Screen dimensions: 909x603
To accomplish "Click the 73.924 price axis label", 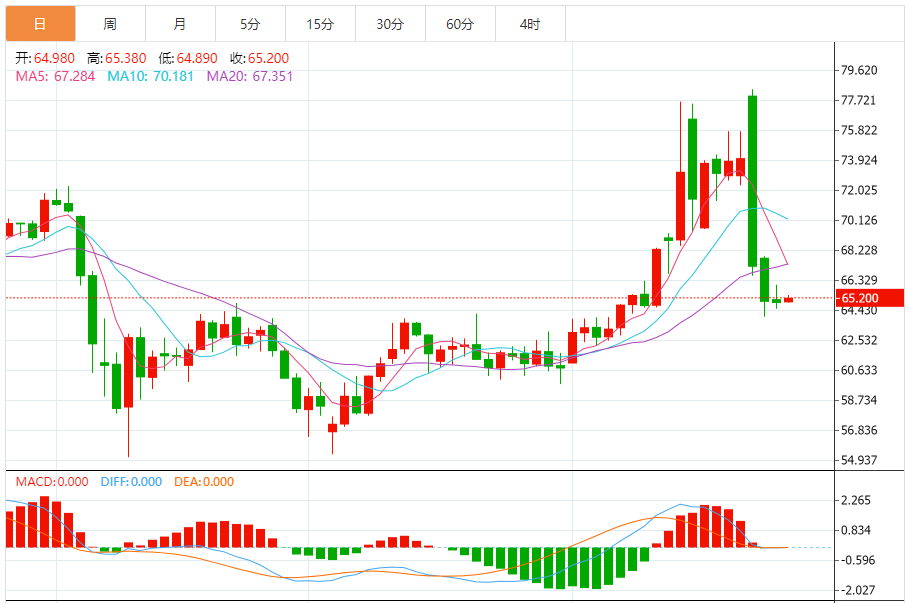I will [859, 160].
